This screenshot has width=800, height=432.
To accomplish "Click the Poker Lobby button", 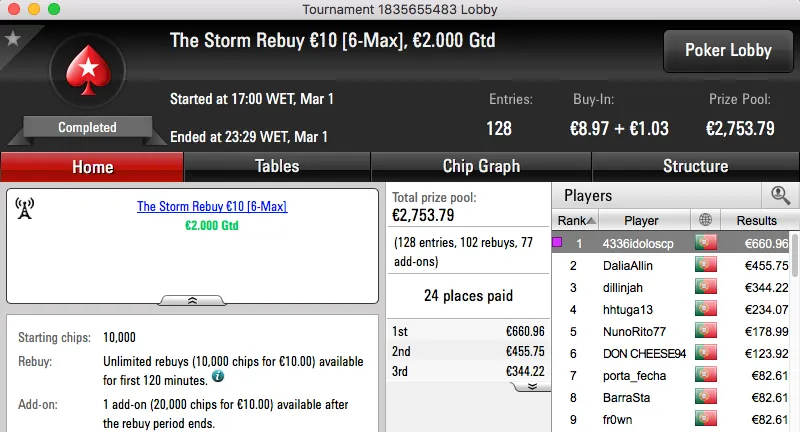I will pos(728,51).
